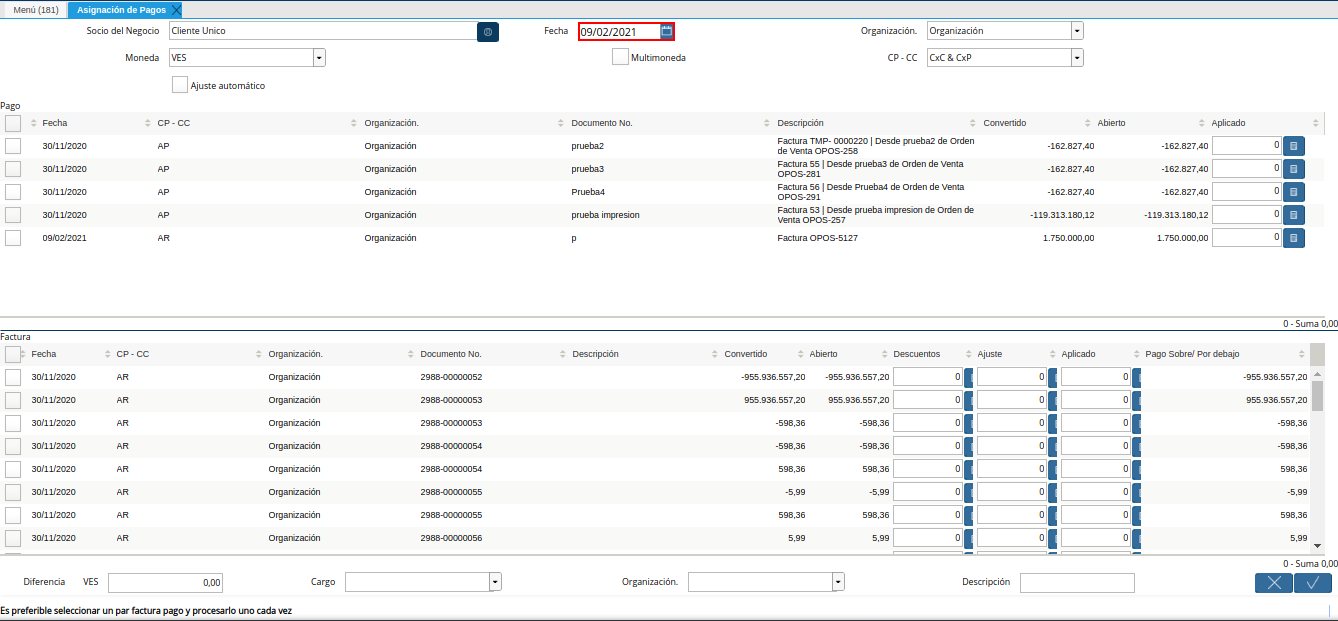Viewport: 1338px width, 621px height.
Task: Sort payments by Documento No. column header
Action: (602, 123)
